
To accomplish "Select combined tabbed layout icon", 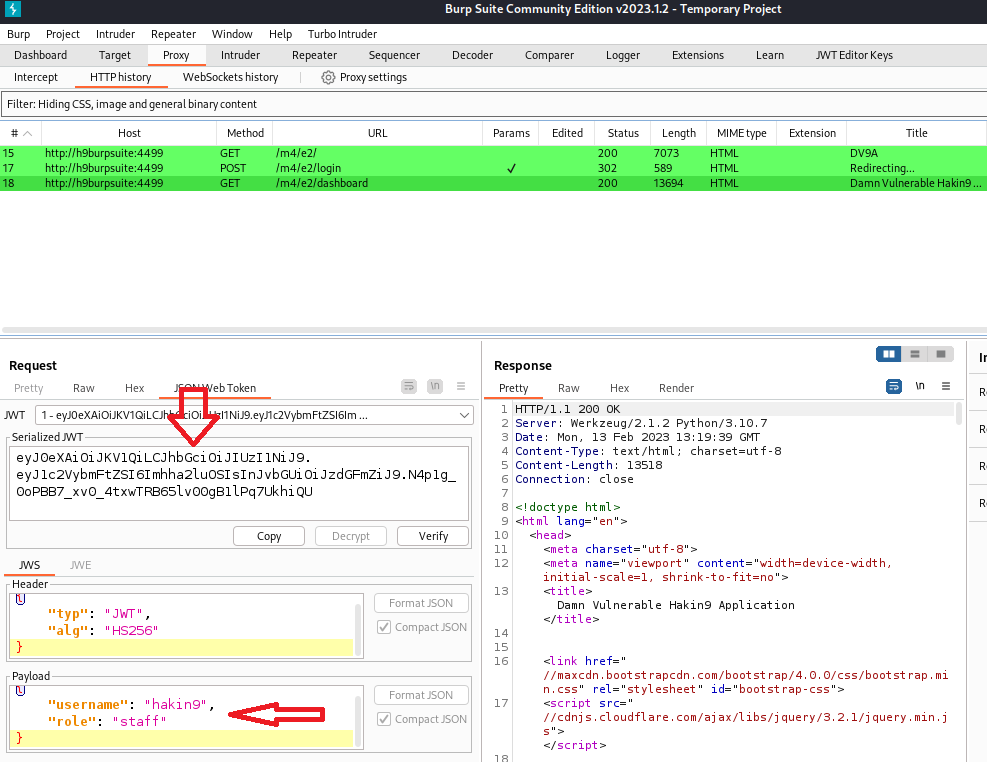I will [x=940, y=354].
